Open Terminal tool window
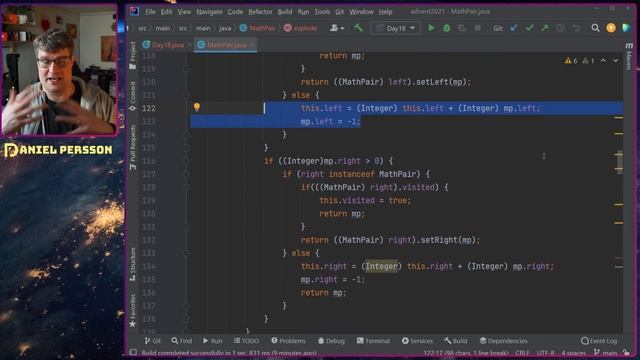Image resolution: width=640 pixels, height=360 pixels. tap(373, 340)
